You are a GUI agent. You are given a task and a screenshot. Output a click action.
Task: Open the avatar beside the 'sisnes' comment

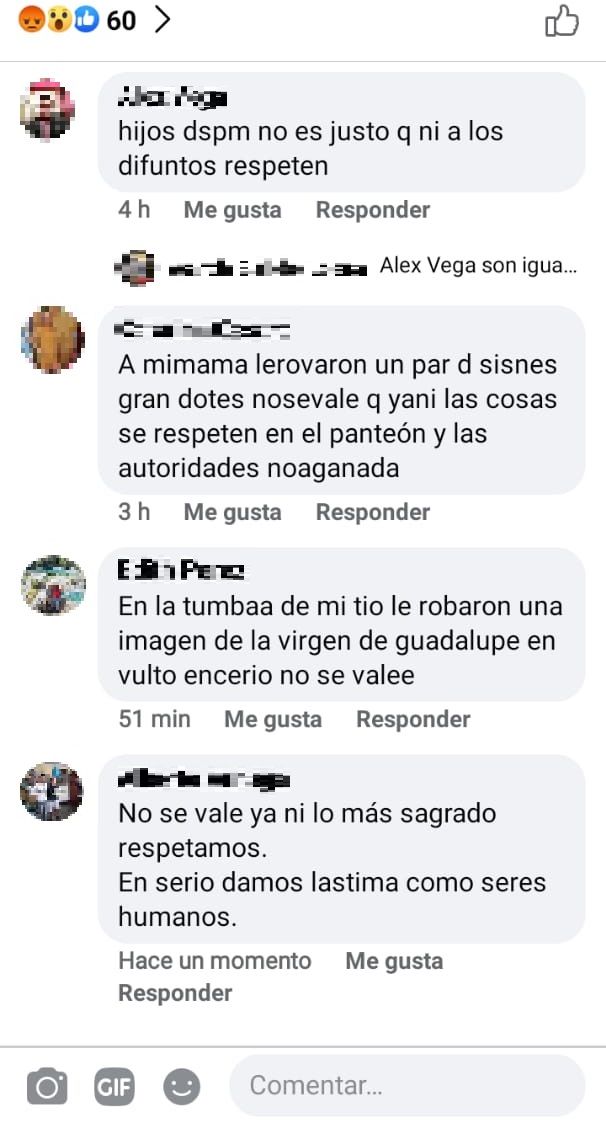[53, 340]
